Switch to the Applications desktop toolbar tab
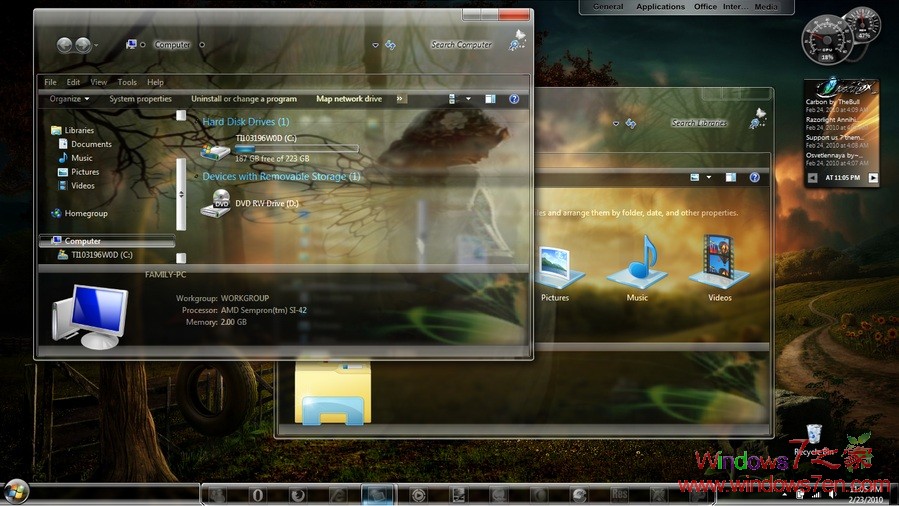Viewport: 899px width, 506px height. 660,6
